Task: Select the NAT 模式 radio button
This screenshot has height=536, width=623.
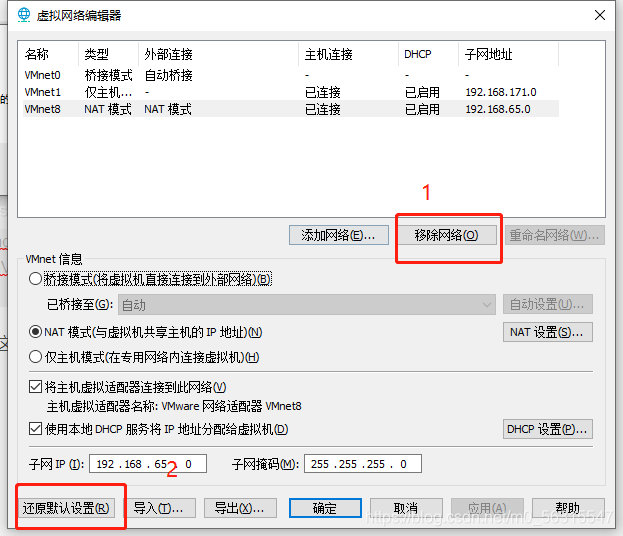Action: pos(35,332)
